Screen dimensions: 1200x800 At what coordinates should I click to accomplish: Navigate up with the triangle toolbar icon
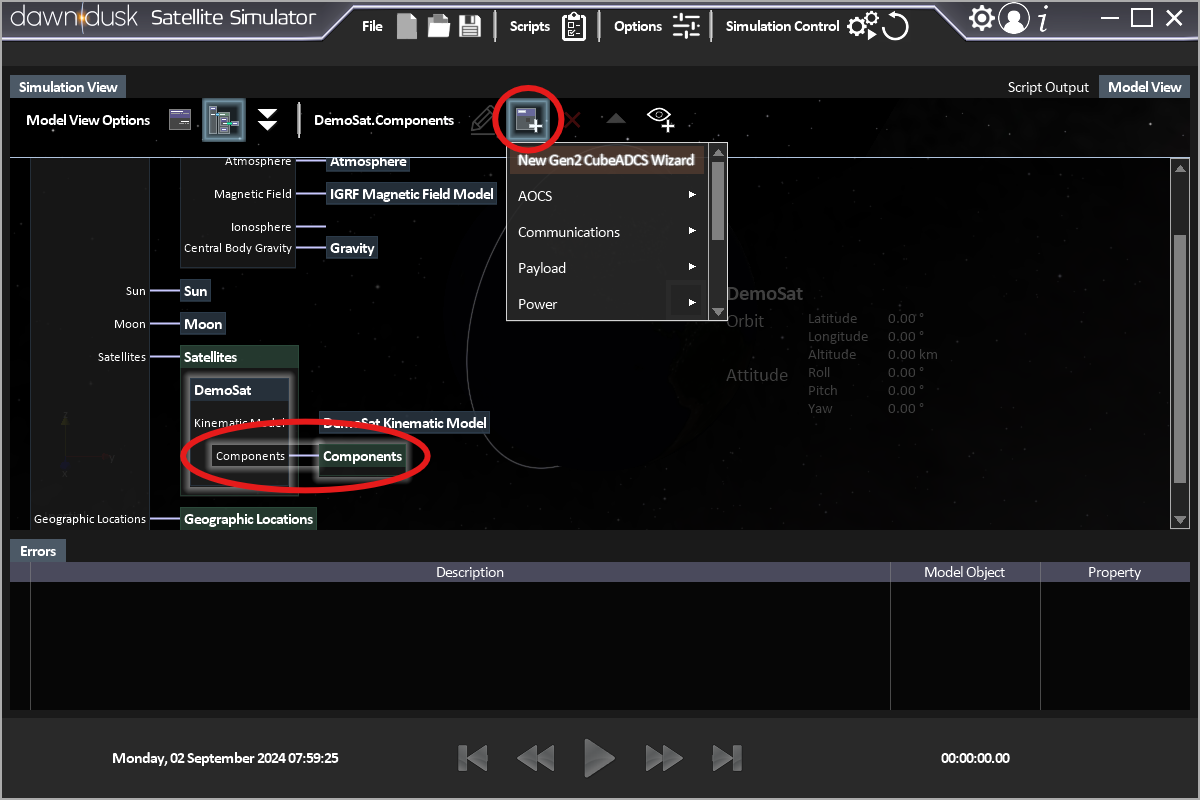point(616,119)
